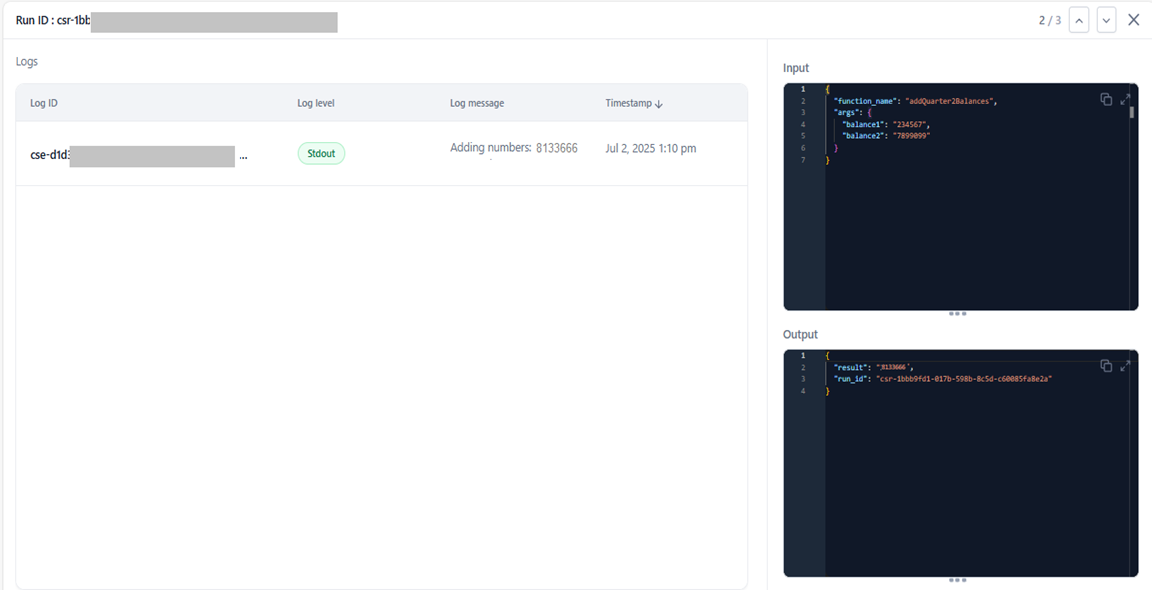Image resolution: width=1152 pixels, height=590 pixels.
Task: Click the Input editor vertical scrollbar
Action: (x=1132, y=112)
